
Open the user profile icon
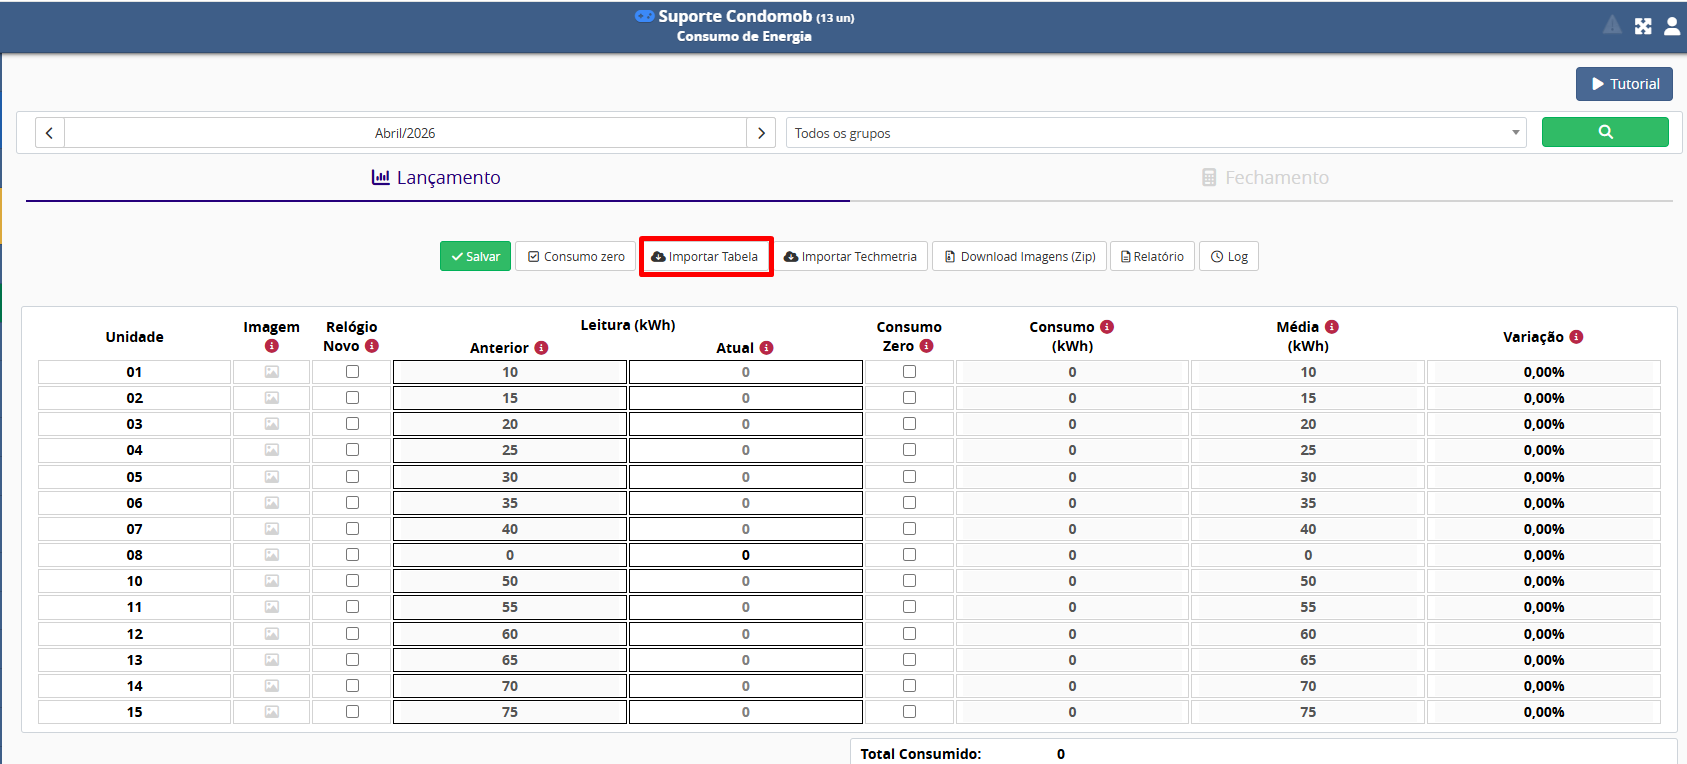click(x=1672, y=26)
